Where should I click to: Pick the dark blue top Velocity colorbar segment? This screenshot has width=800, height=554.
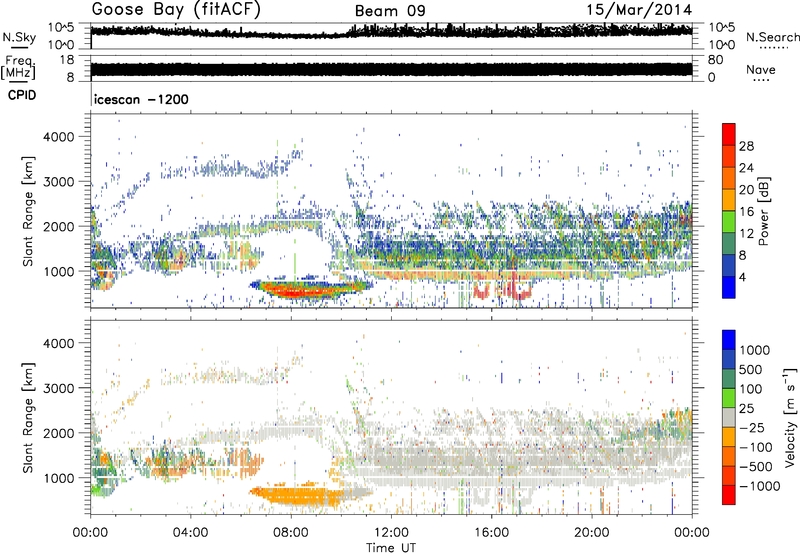[x=729, y=340]
